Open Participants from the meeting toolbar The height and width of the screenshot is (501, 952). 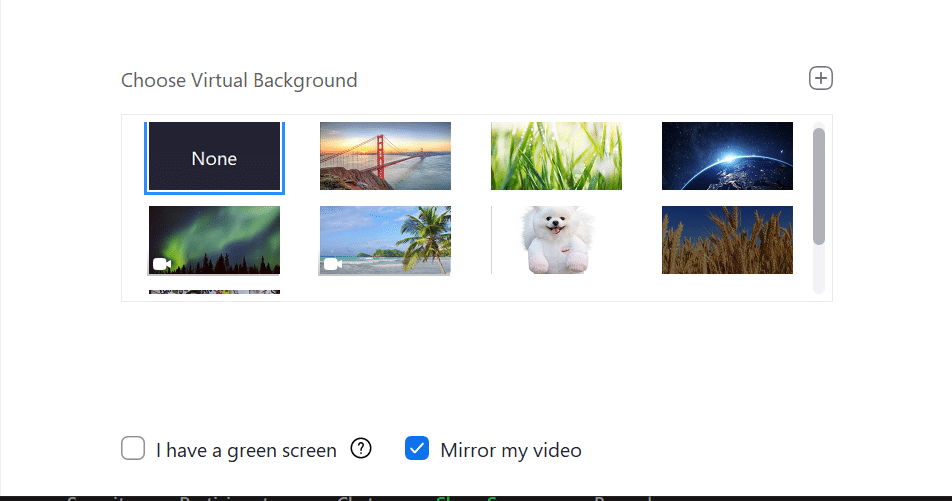point(223,498)
